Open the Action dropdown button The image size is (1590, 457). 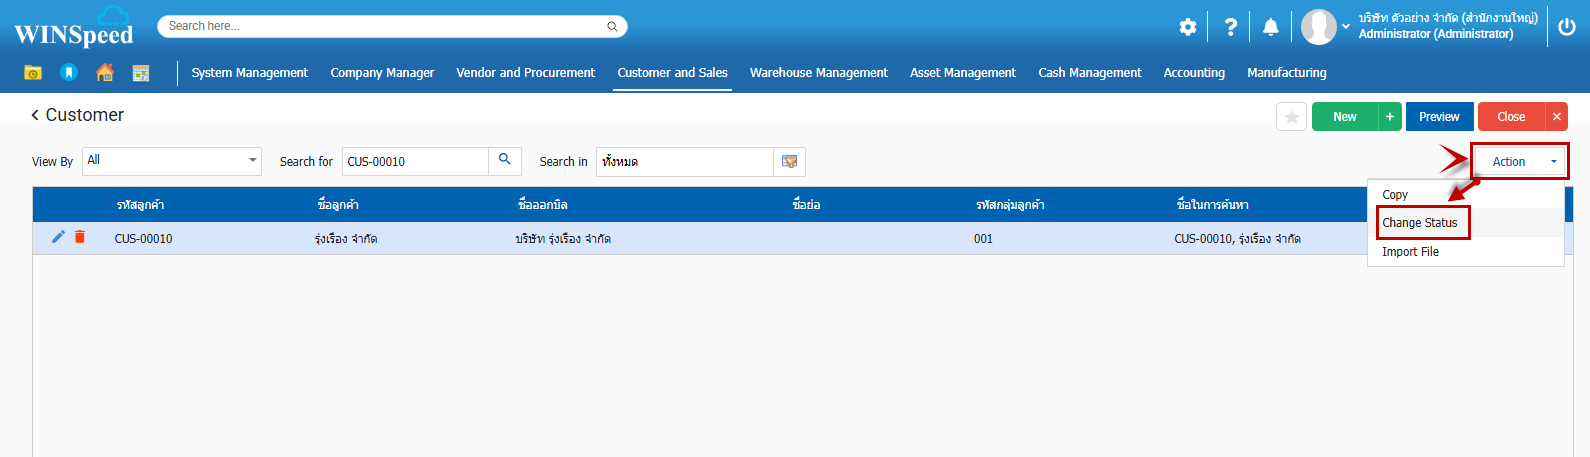point(1519,161)
